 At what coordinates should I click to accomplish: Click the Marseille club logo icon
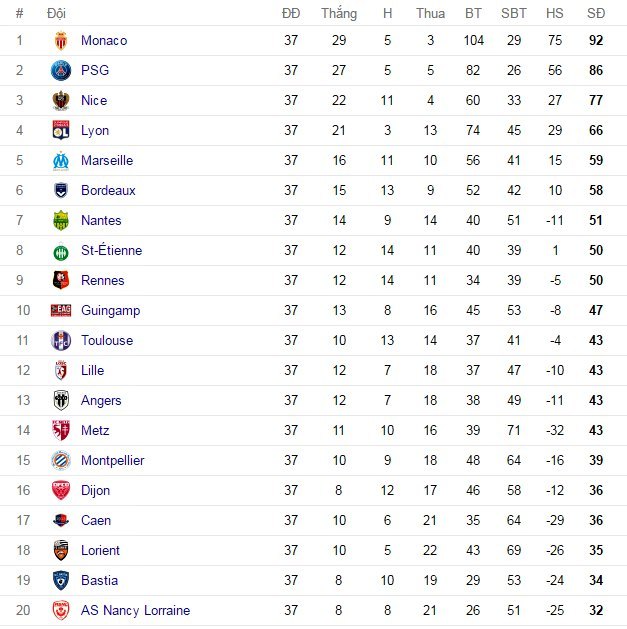click(61, 161)
